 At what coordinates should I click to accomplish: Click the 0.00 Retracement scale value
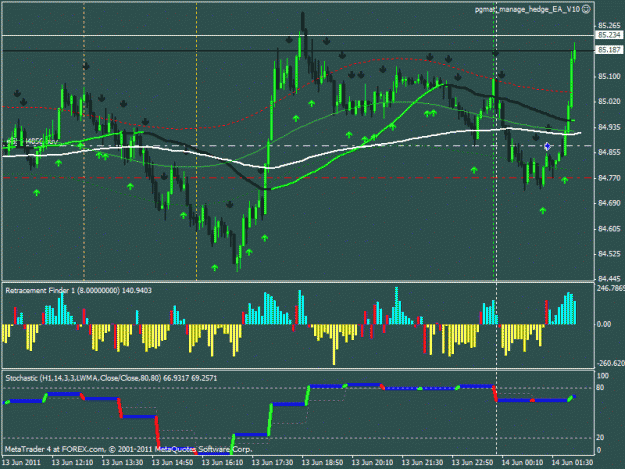[604, 324]
